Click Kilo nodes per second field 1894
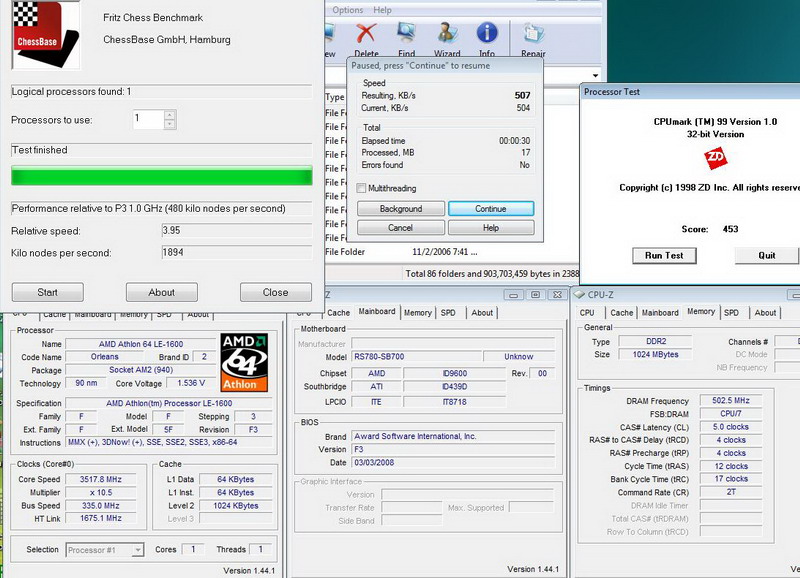 (x=237, y=253)
